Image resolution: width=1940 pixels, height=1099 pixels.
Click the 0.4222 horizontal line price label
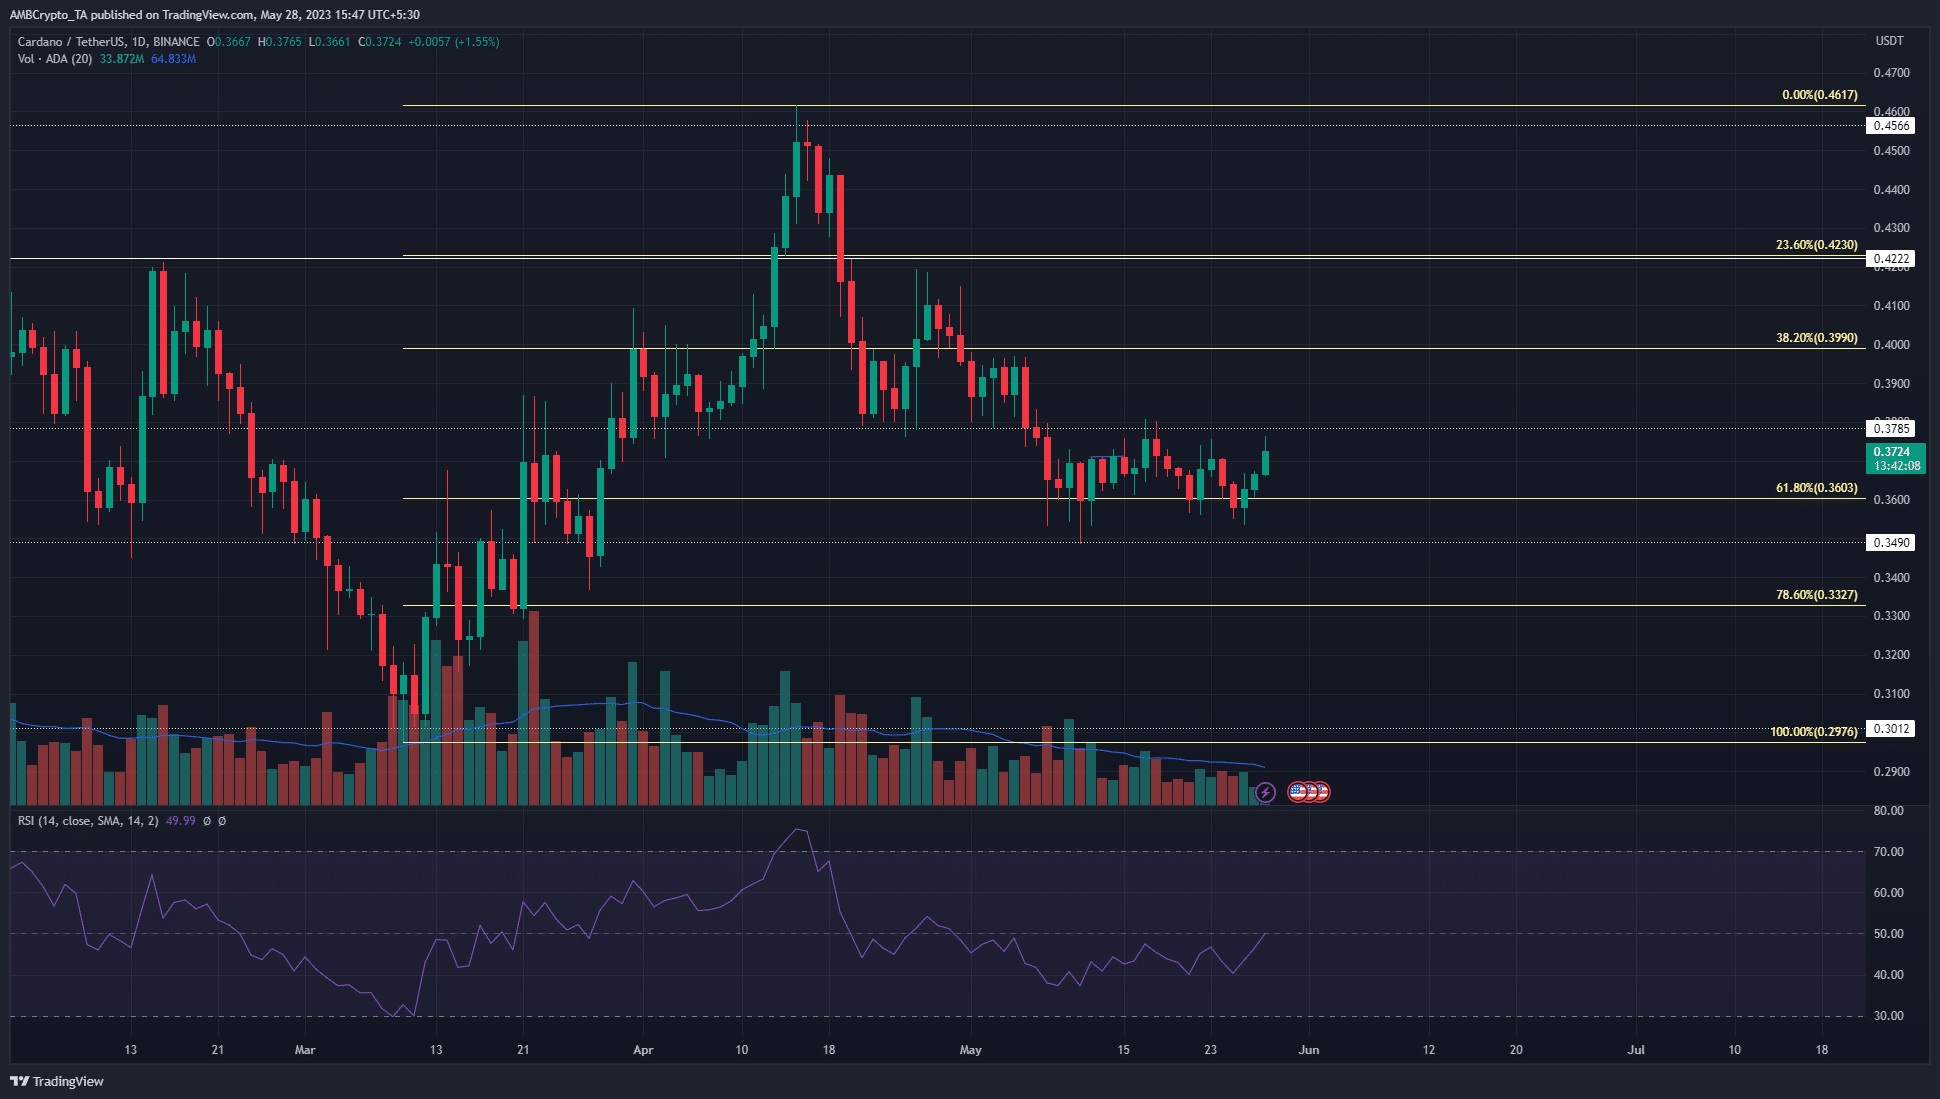click(x=1892, y=259)
